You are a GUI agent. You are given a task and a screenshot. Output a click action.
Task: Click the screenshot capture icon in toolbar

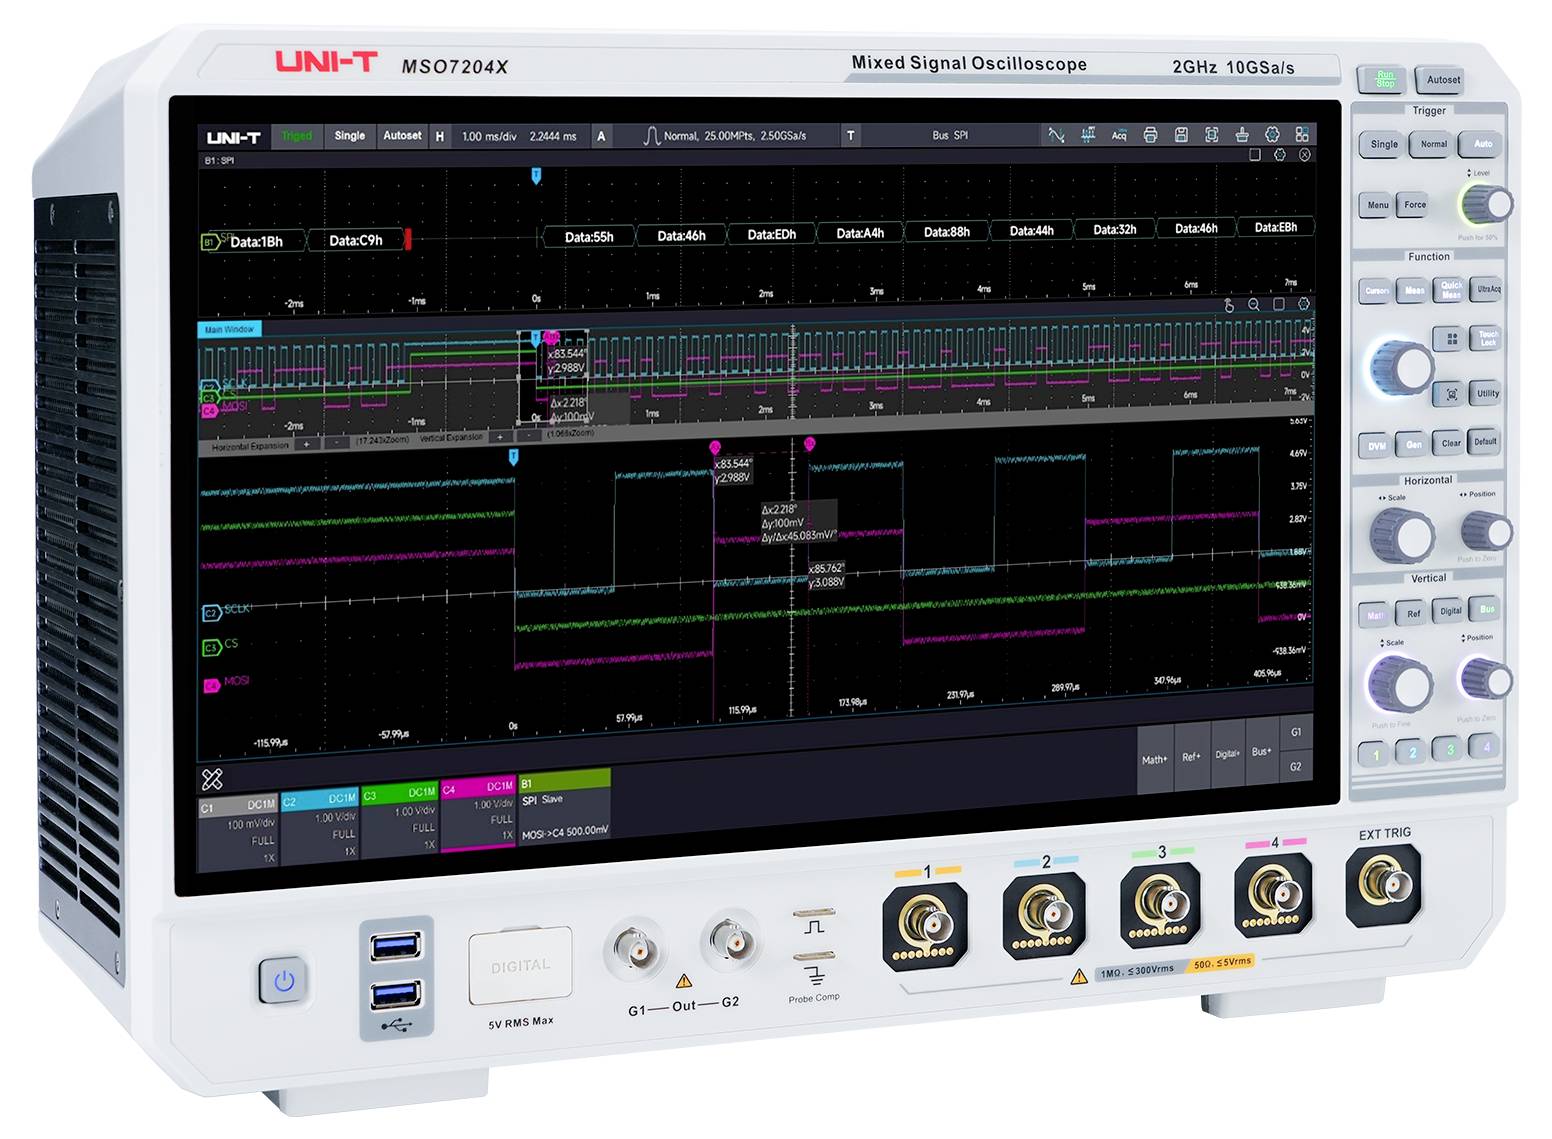(x=1211, y=135)
